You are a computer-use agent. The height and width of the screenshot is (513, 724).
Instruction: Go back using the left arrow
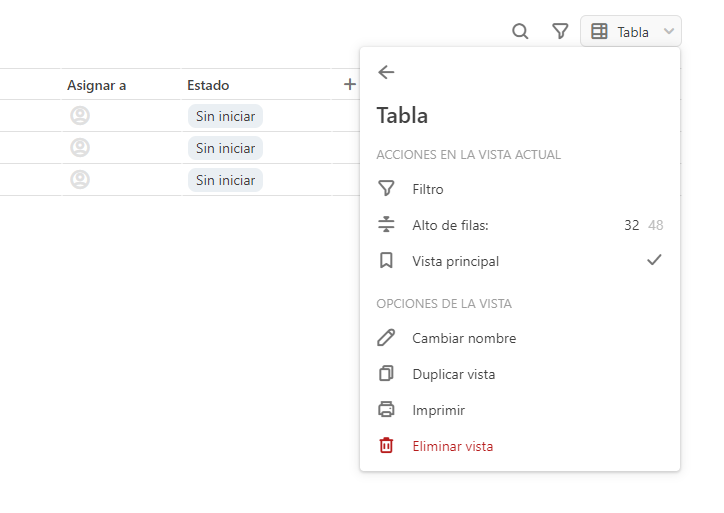(386, 72)
